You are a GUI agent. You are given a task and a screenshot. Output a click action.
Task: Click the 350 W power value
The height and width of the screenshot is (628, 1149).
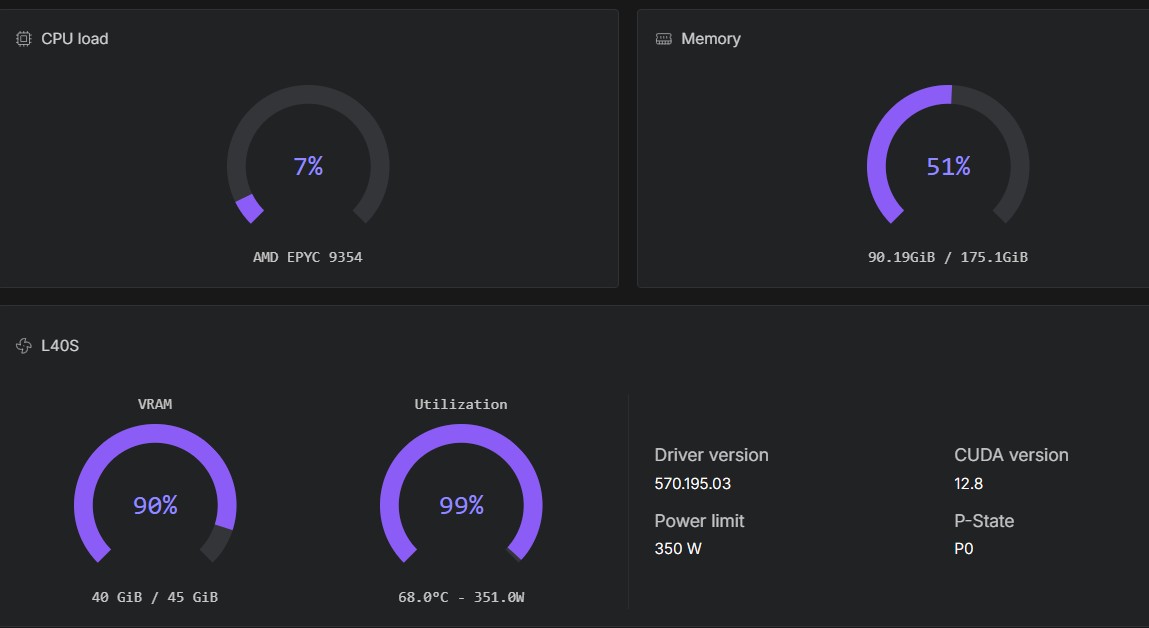(678, 549)
